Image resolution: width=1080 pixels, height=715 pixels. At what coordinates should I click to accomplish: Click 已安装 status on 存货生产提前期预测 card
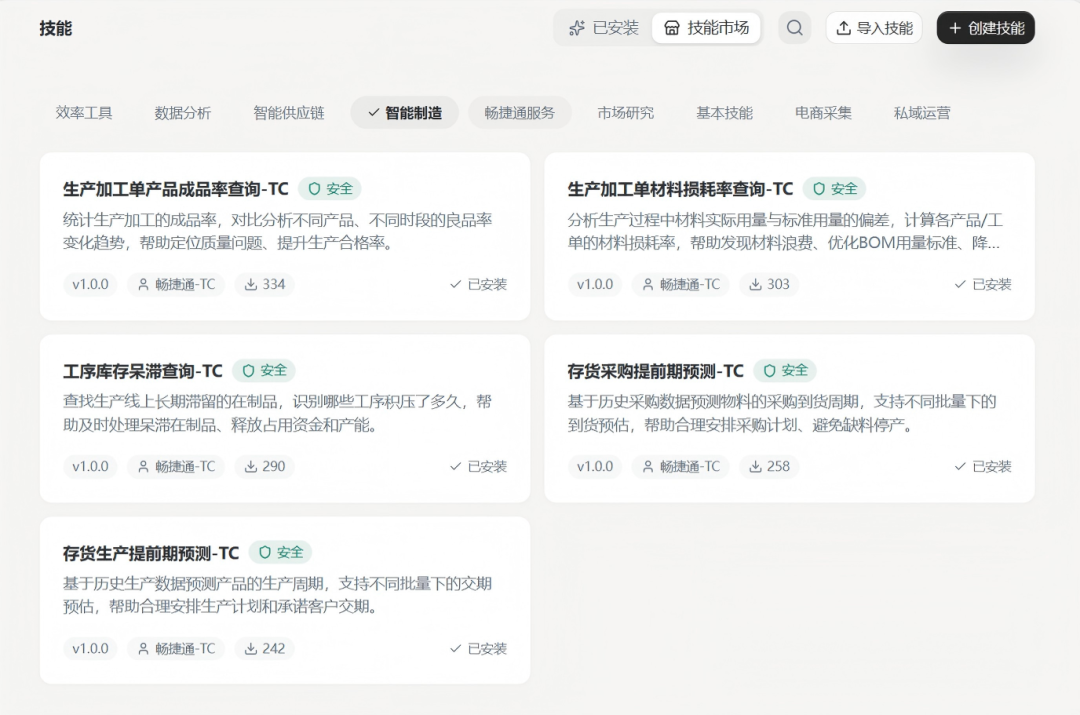coord(478,648)
